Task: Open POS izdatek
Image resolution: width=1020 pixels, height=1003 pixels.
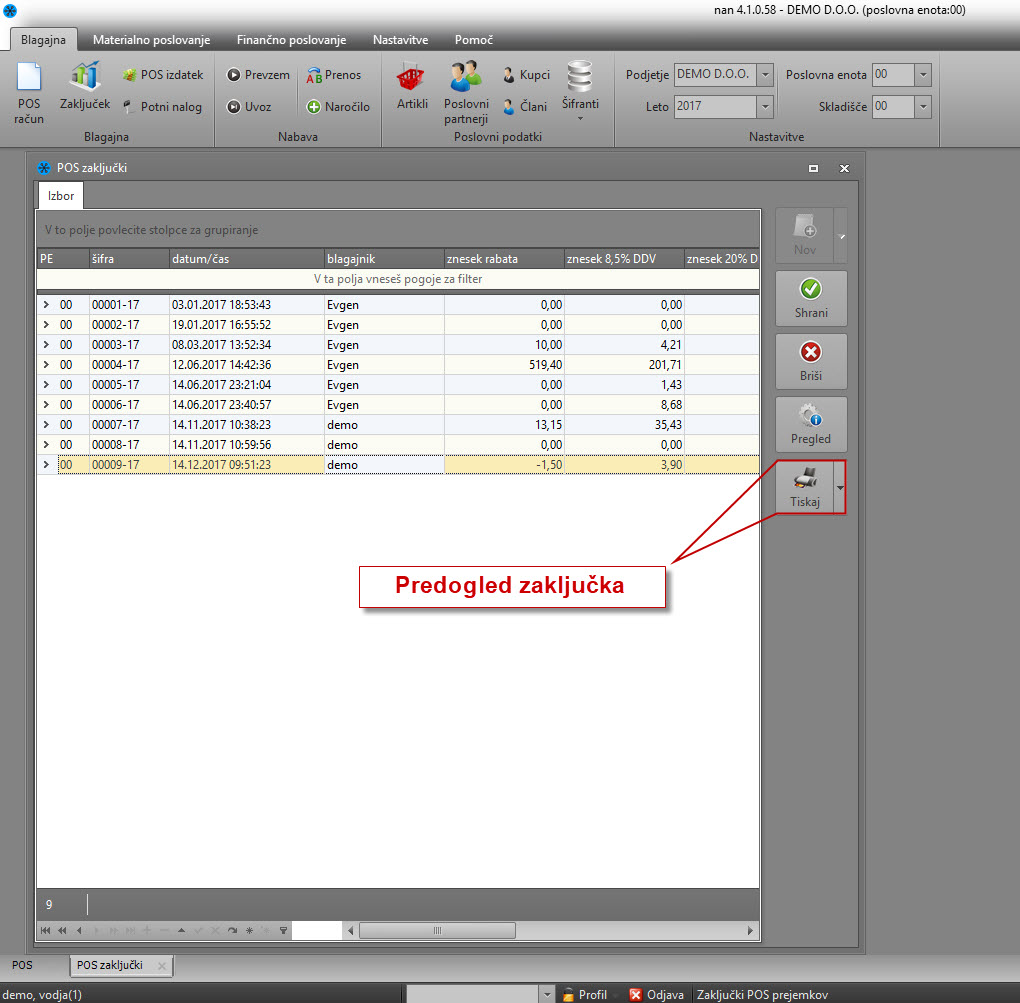Action: 163,75
